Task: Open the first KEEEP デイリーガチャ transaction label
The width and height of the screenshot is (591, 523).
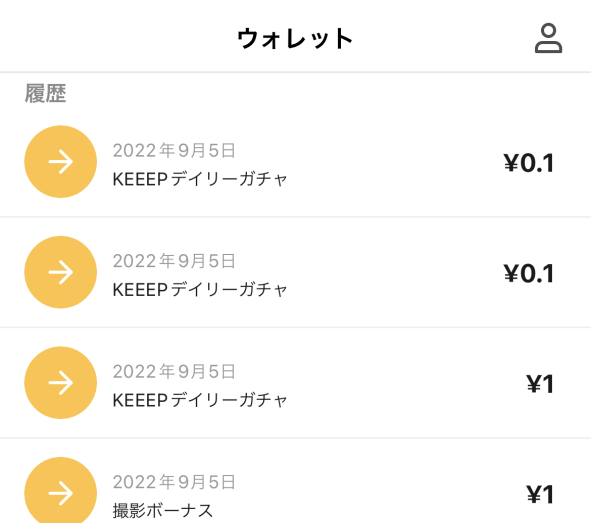Action: [200, 179]
